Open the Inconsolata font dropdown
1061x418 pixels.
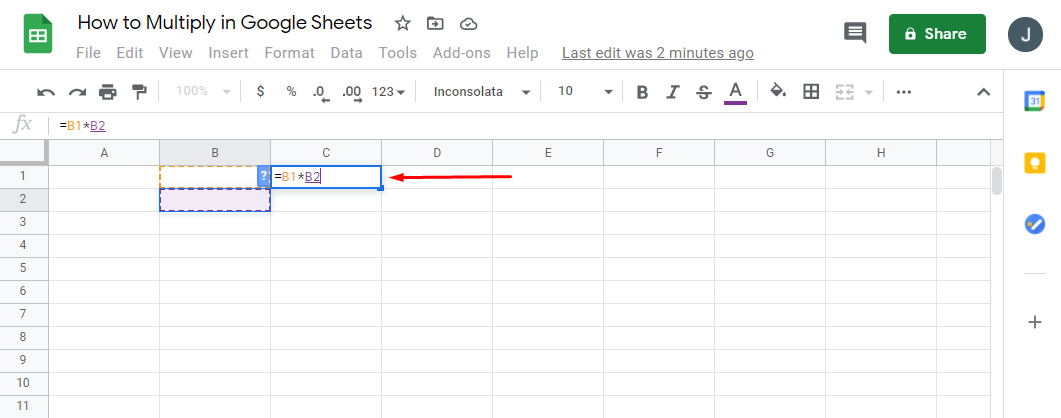point(481,91)
